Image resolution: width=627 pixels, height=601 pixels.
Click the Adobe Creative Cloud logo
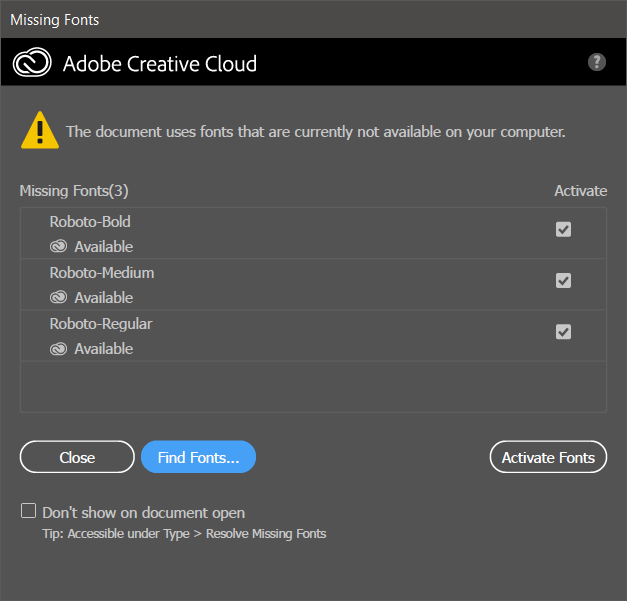pyautogui.click(x=32, y=62)
